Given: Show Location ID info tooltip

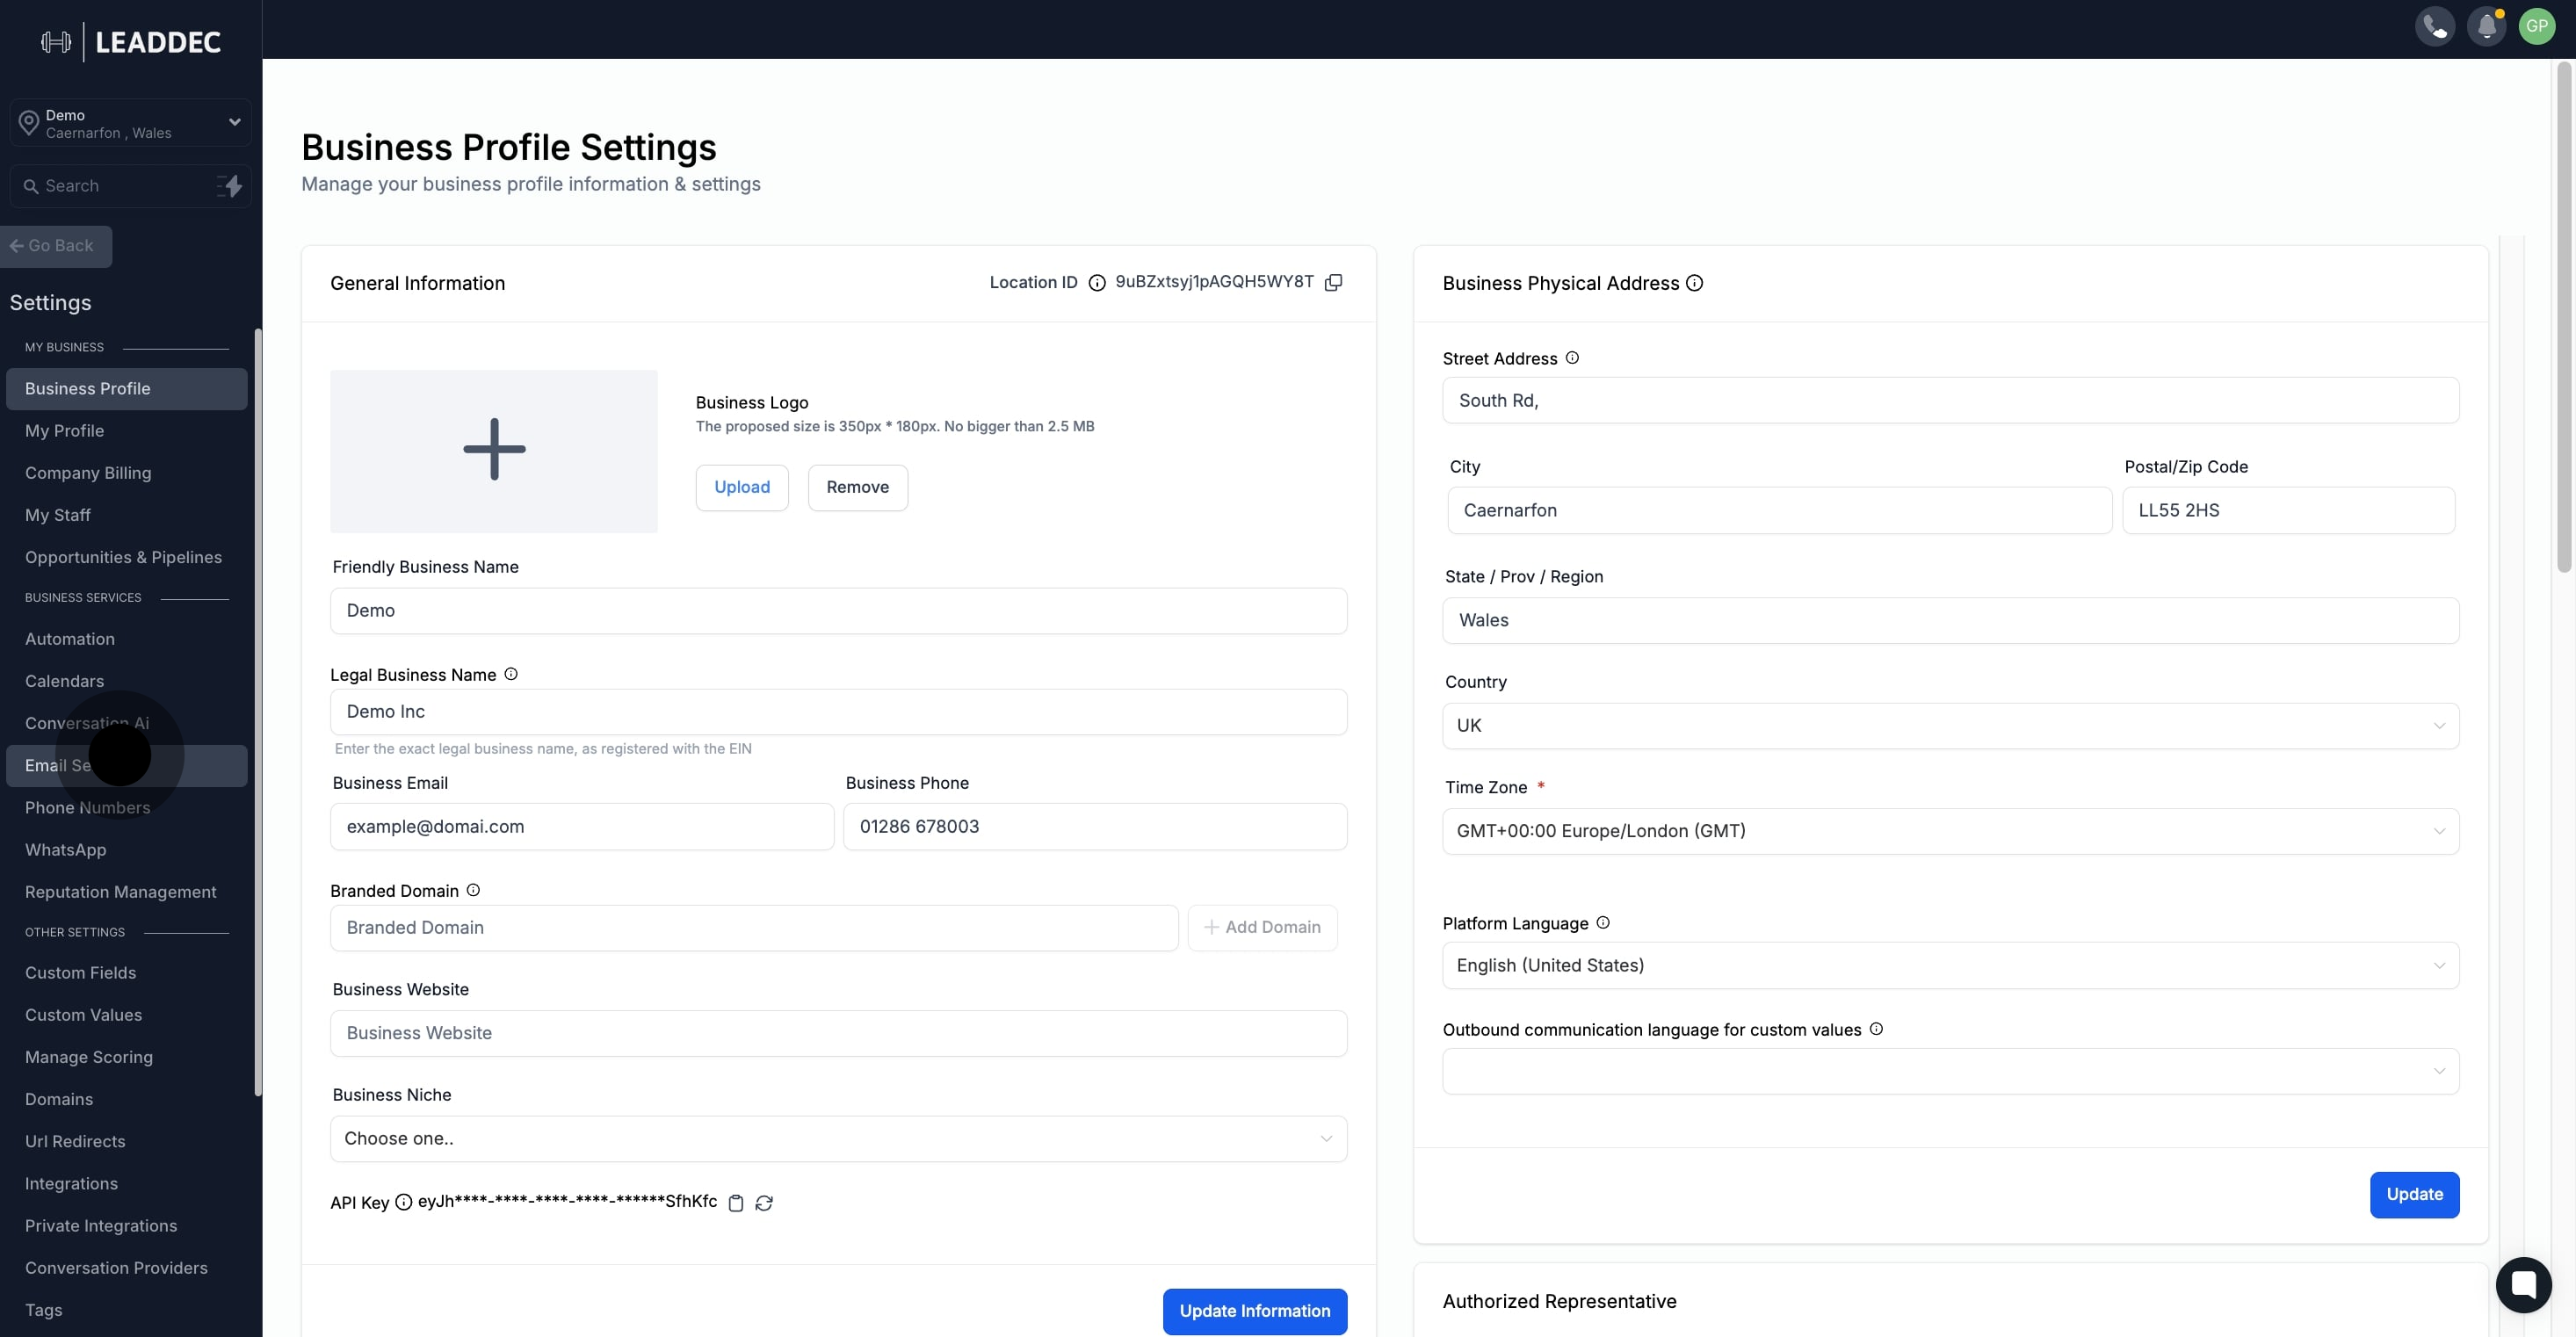Looking at the screenshot, I should tap(1097, 283).
